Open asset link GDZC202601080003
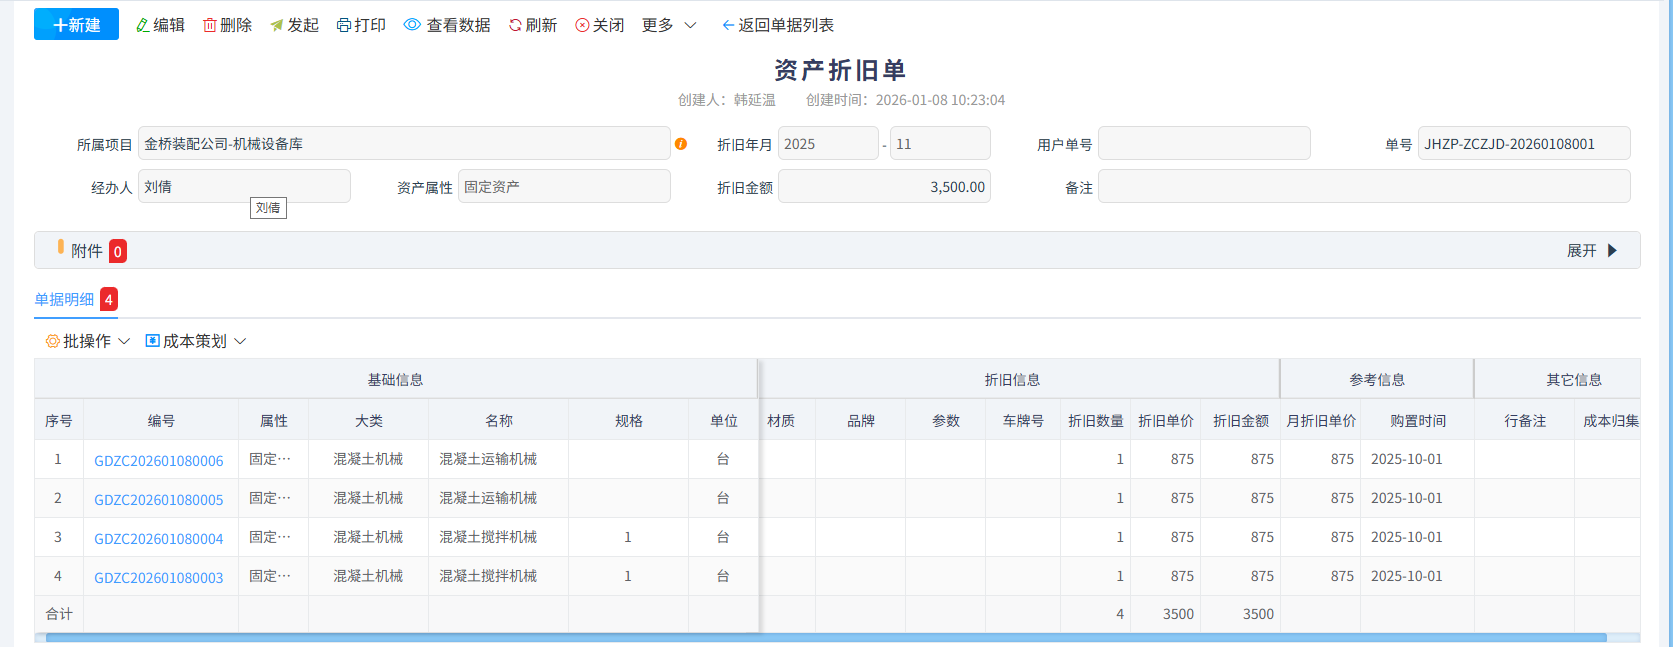The height and width of the screenshot is (647, 1673). (159, 578)
